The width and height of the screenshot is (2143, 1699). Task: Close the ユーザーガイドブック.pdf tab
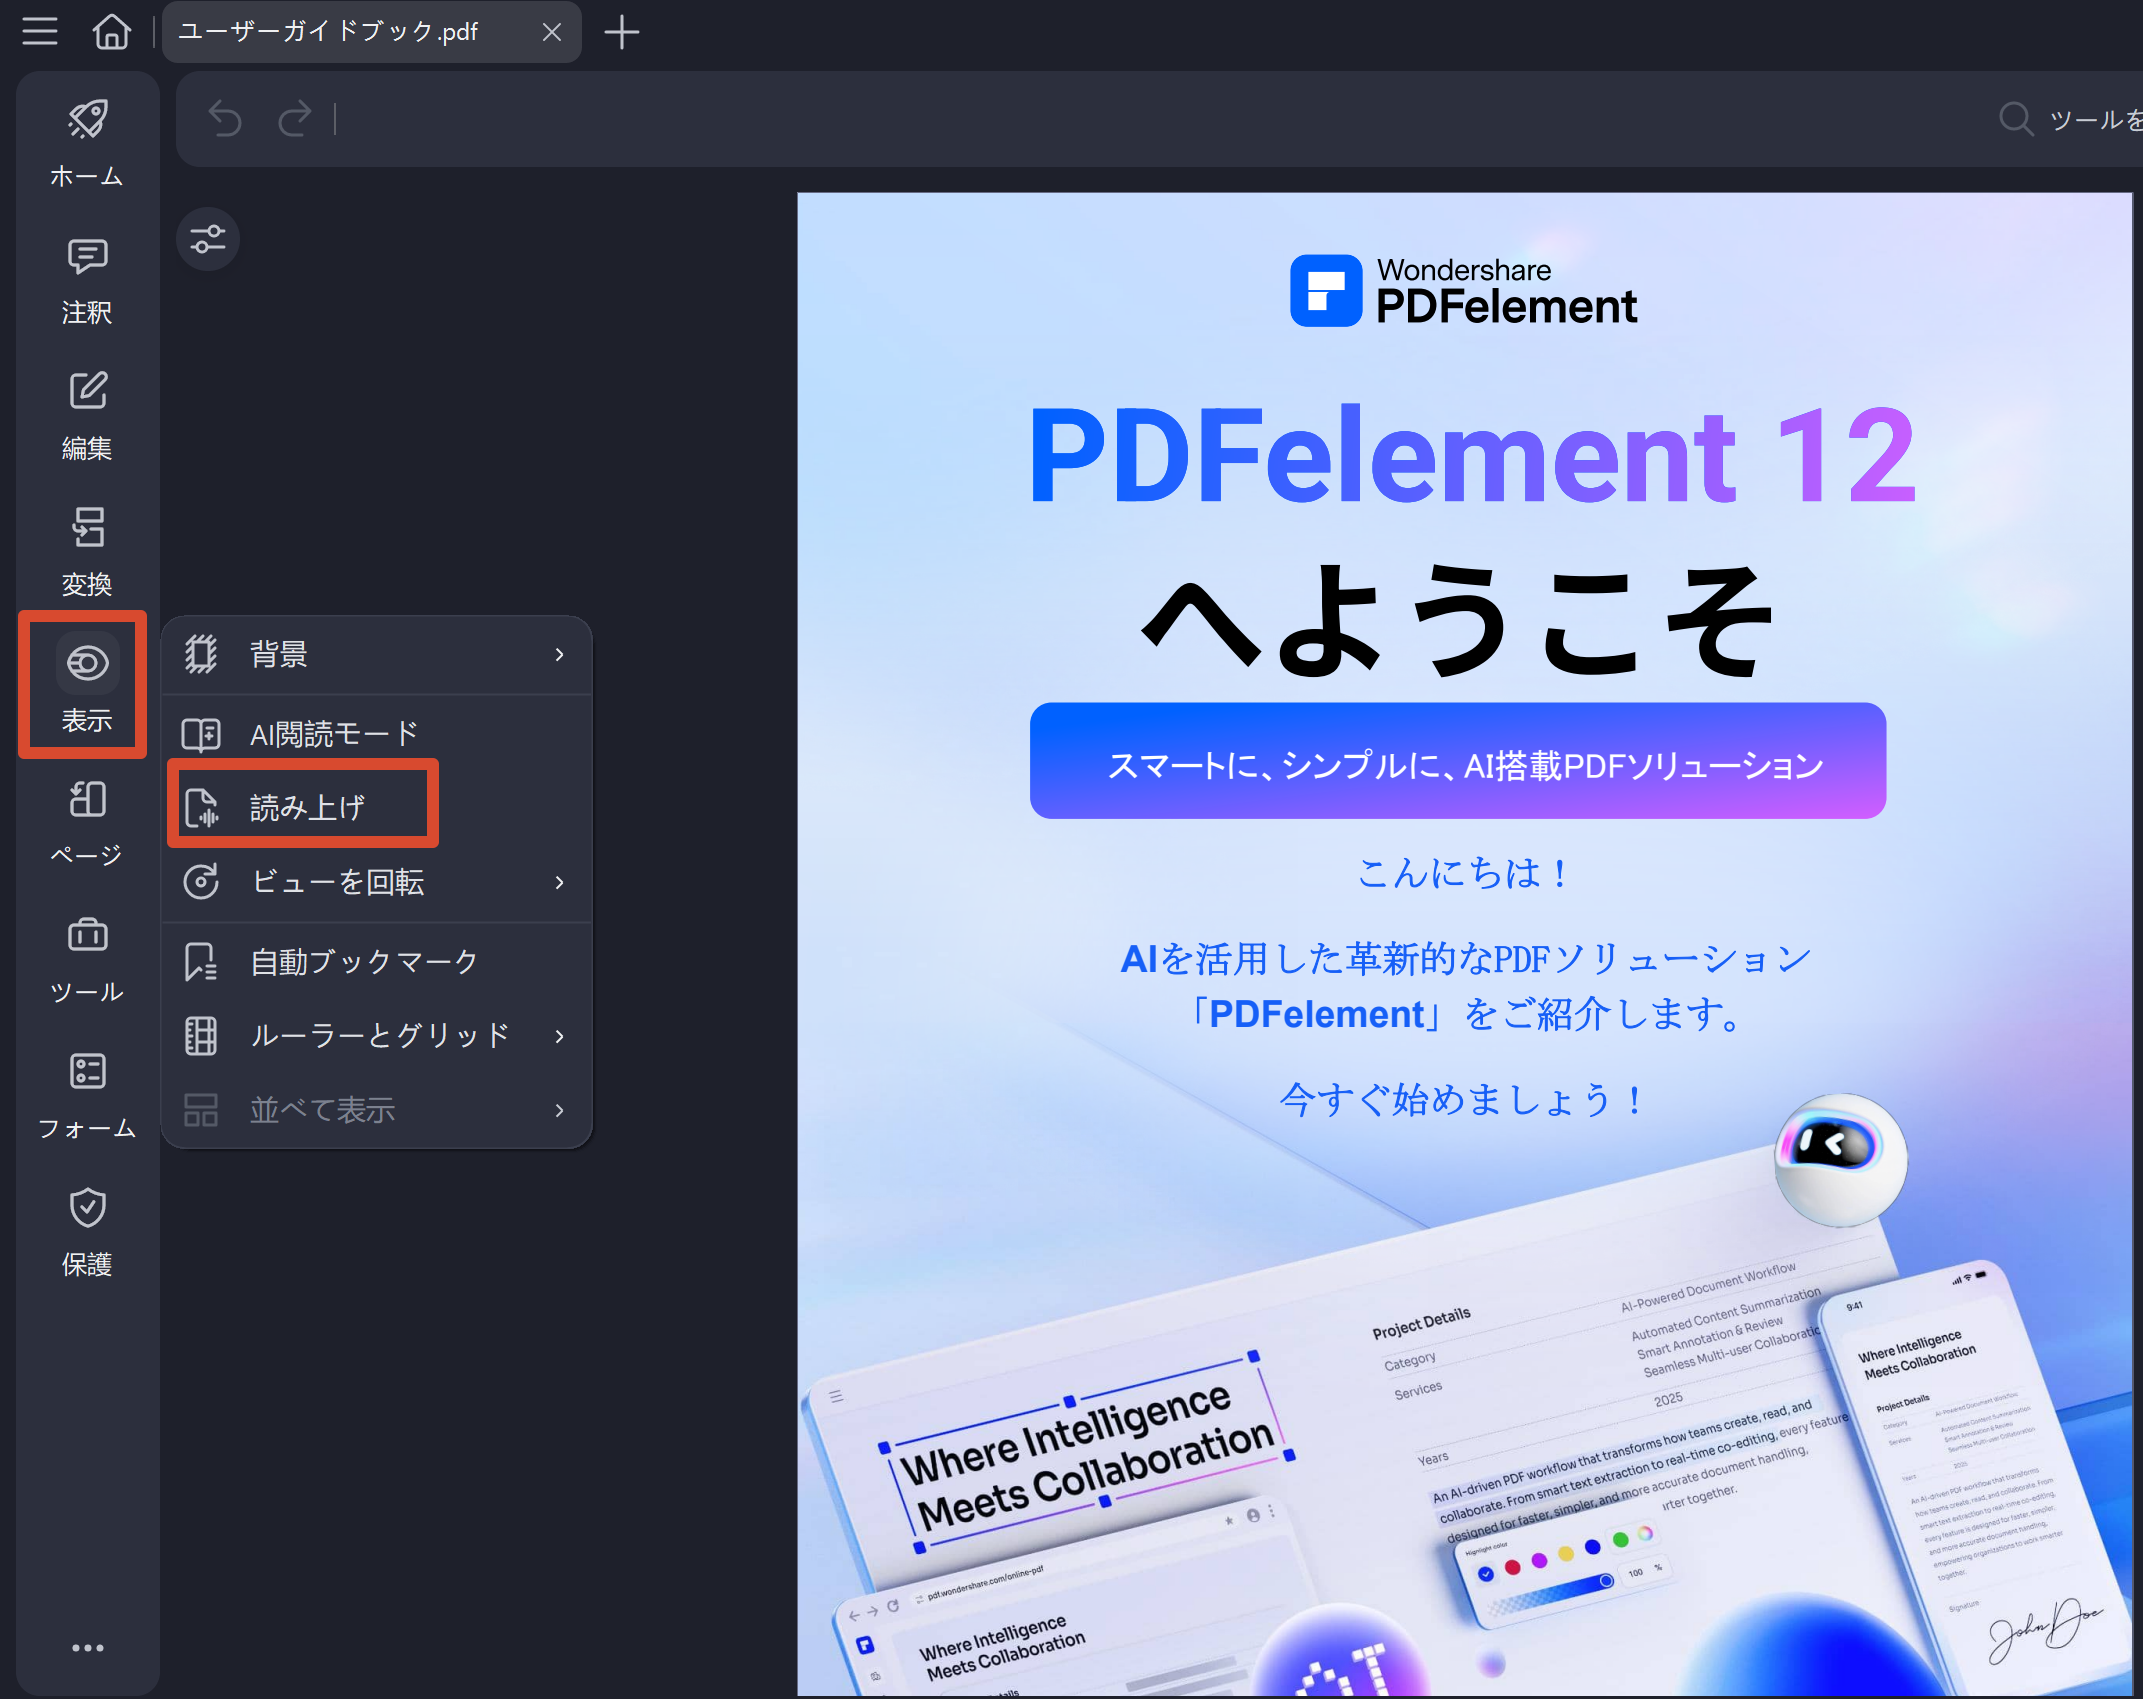(x=551, y=32)
